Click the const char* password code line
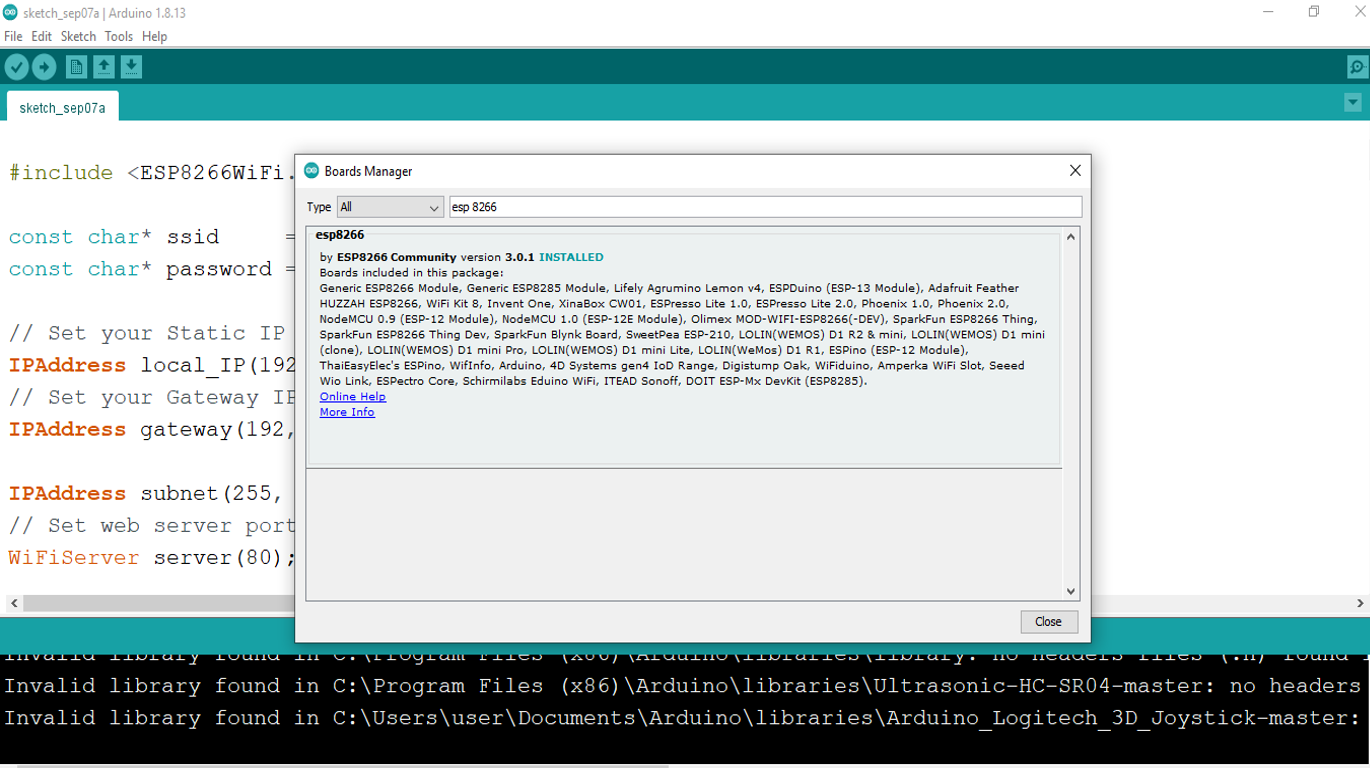 tap(152, 269)
